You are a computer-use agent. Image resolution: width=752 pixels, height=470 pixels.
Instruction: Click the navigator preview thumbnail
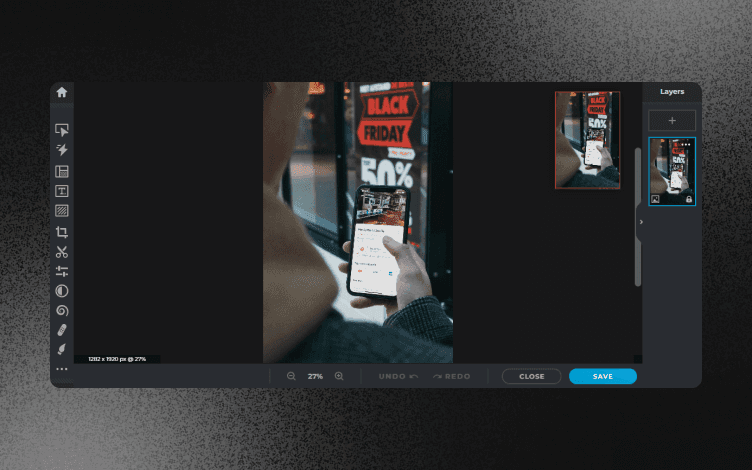click(588, 140)
